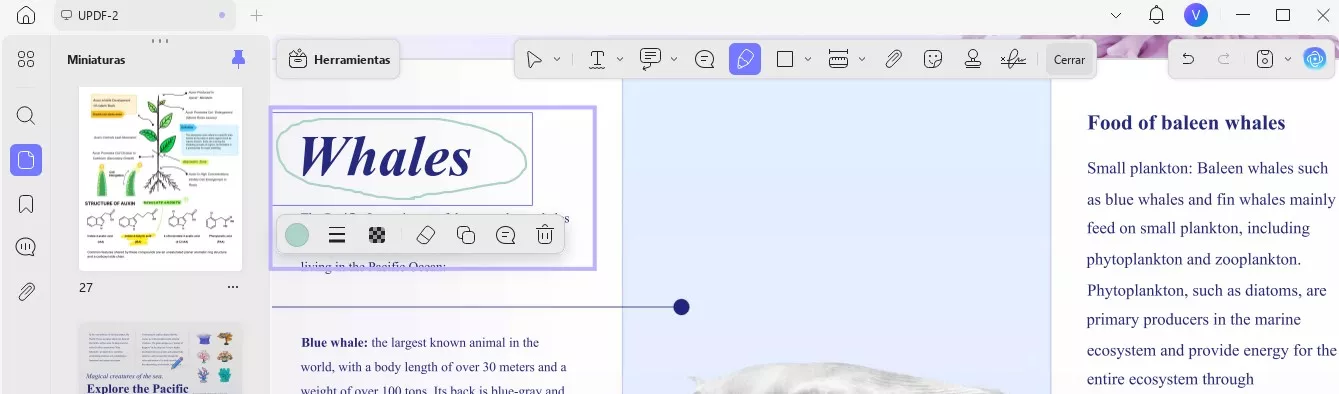Open bookmarks panel in sidebar
This screenshot has width=1339, height=394.
(x=26, y=204)
